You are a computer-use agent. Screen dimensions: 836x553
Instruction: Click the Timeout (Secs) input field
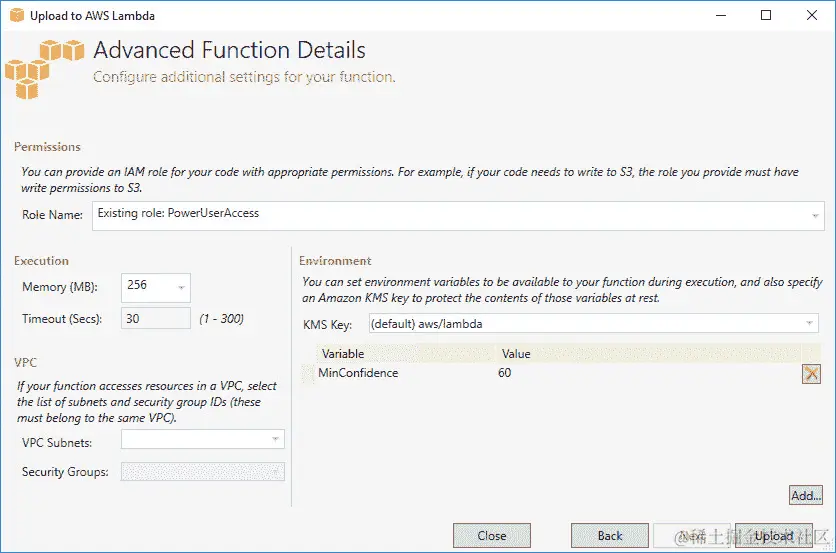[x=156, y=318]
